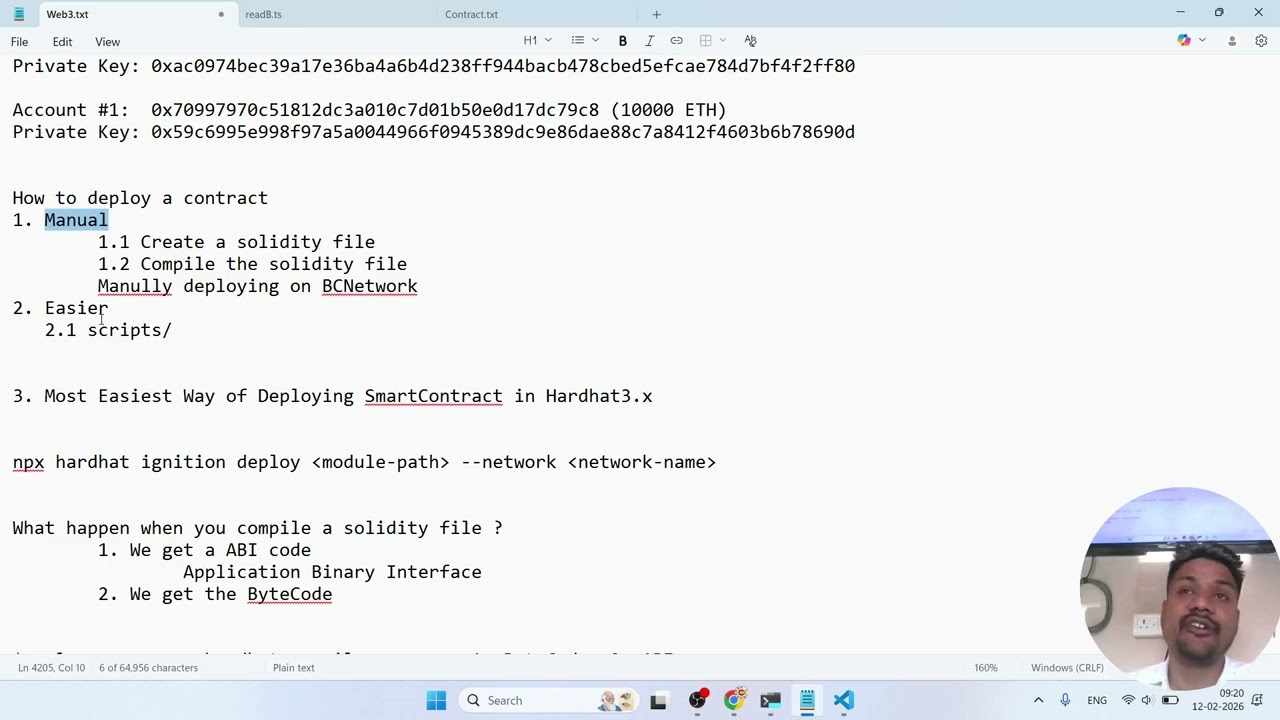Viewport: 1280px width, 720px height.
Task: Toggle bold formatting in Notepad toolbar
Action: [622, 41]
